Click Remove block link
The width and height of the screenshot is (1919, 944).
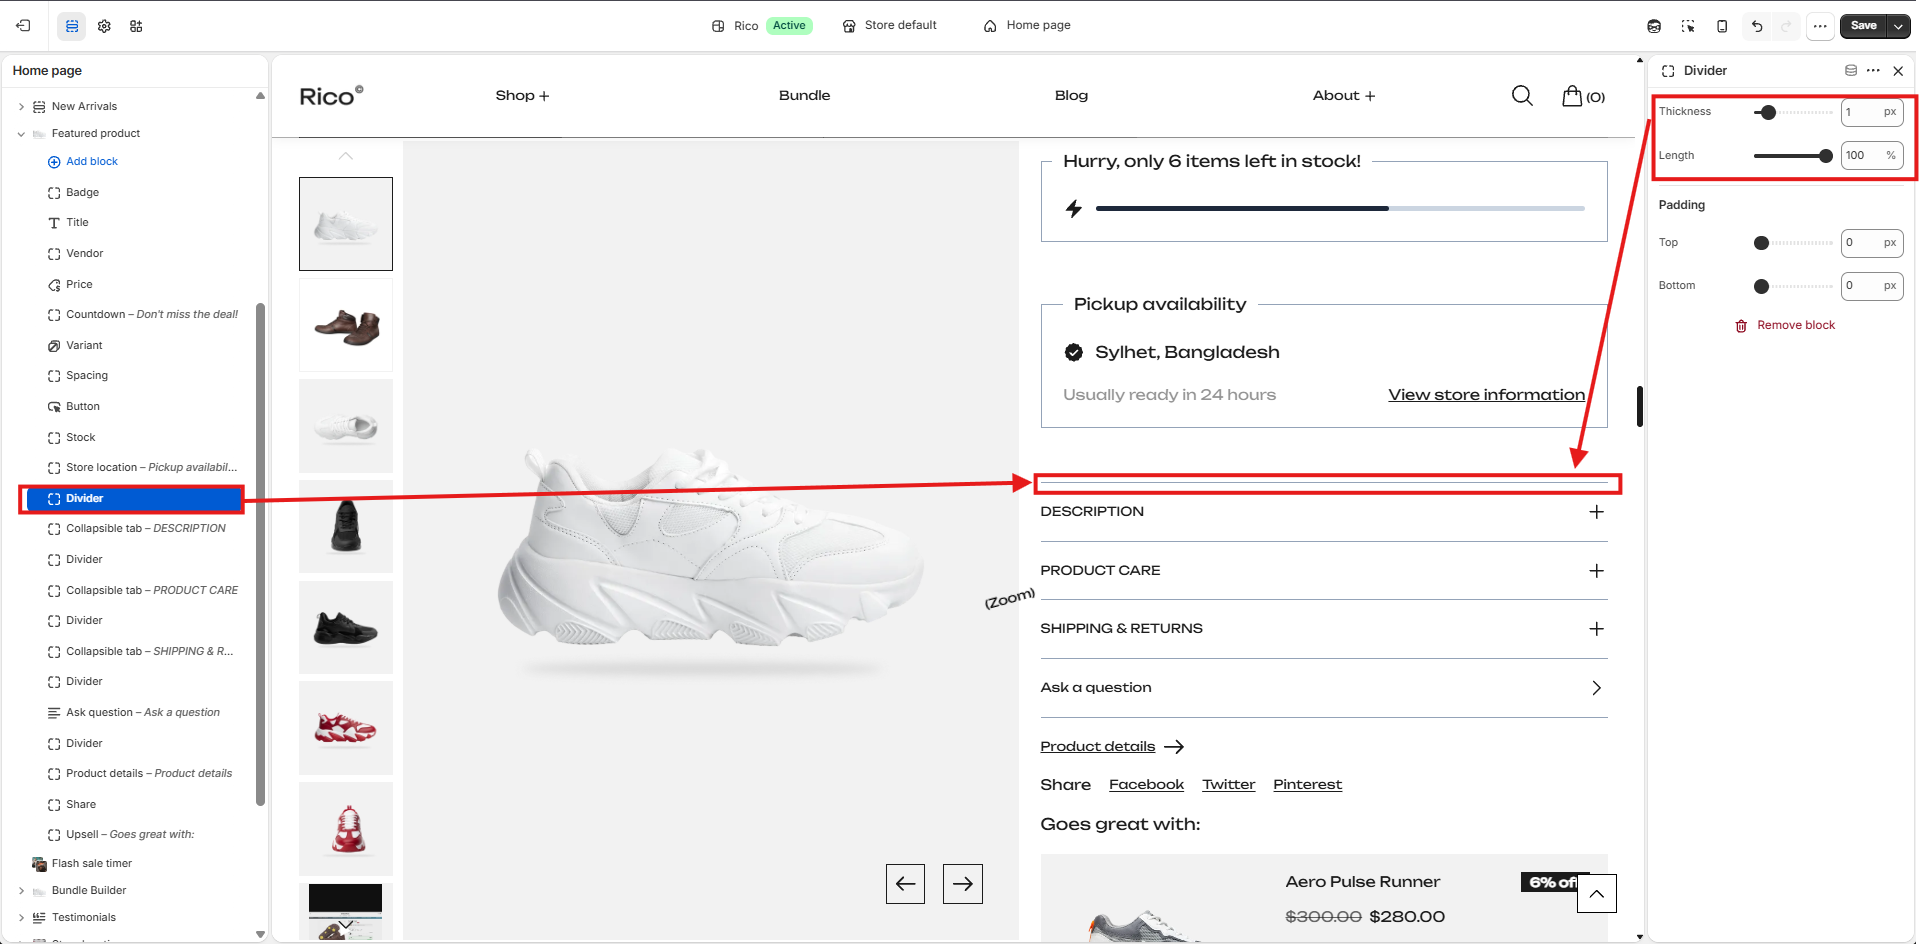click(x=1785, y=326)
